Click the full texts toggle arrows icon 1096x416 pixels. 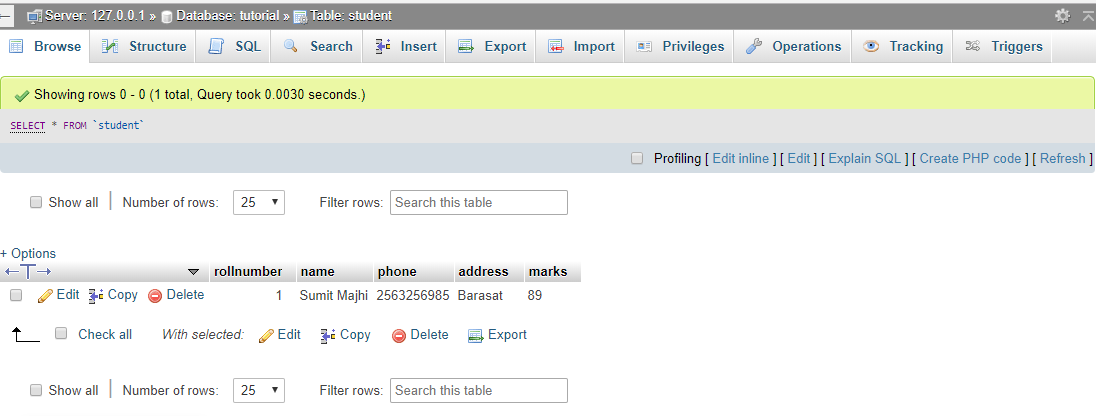28,271
